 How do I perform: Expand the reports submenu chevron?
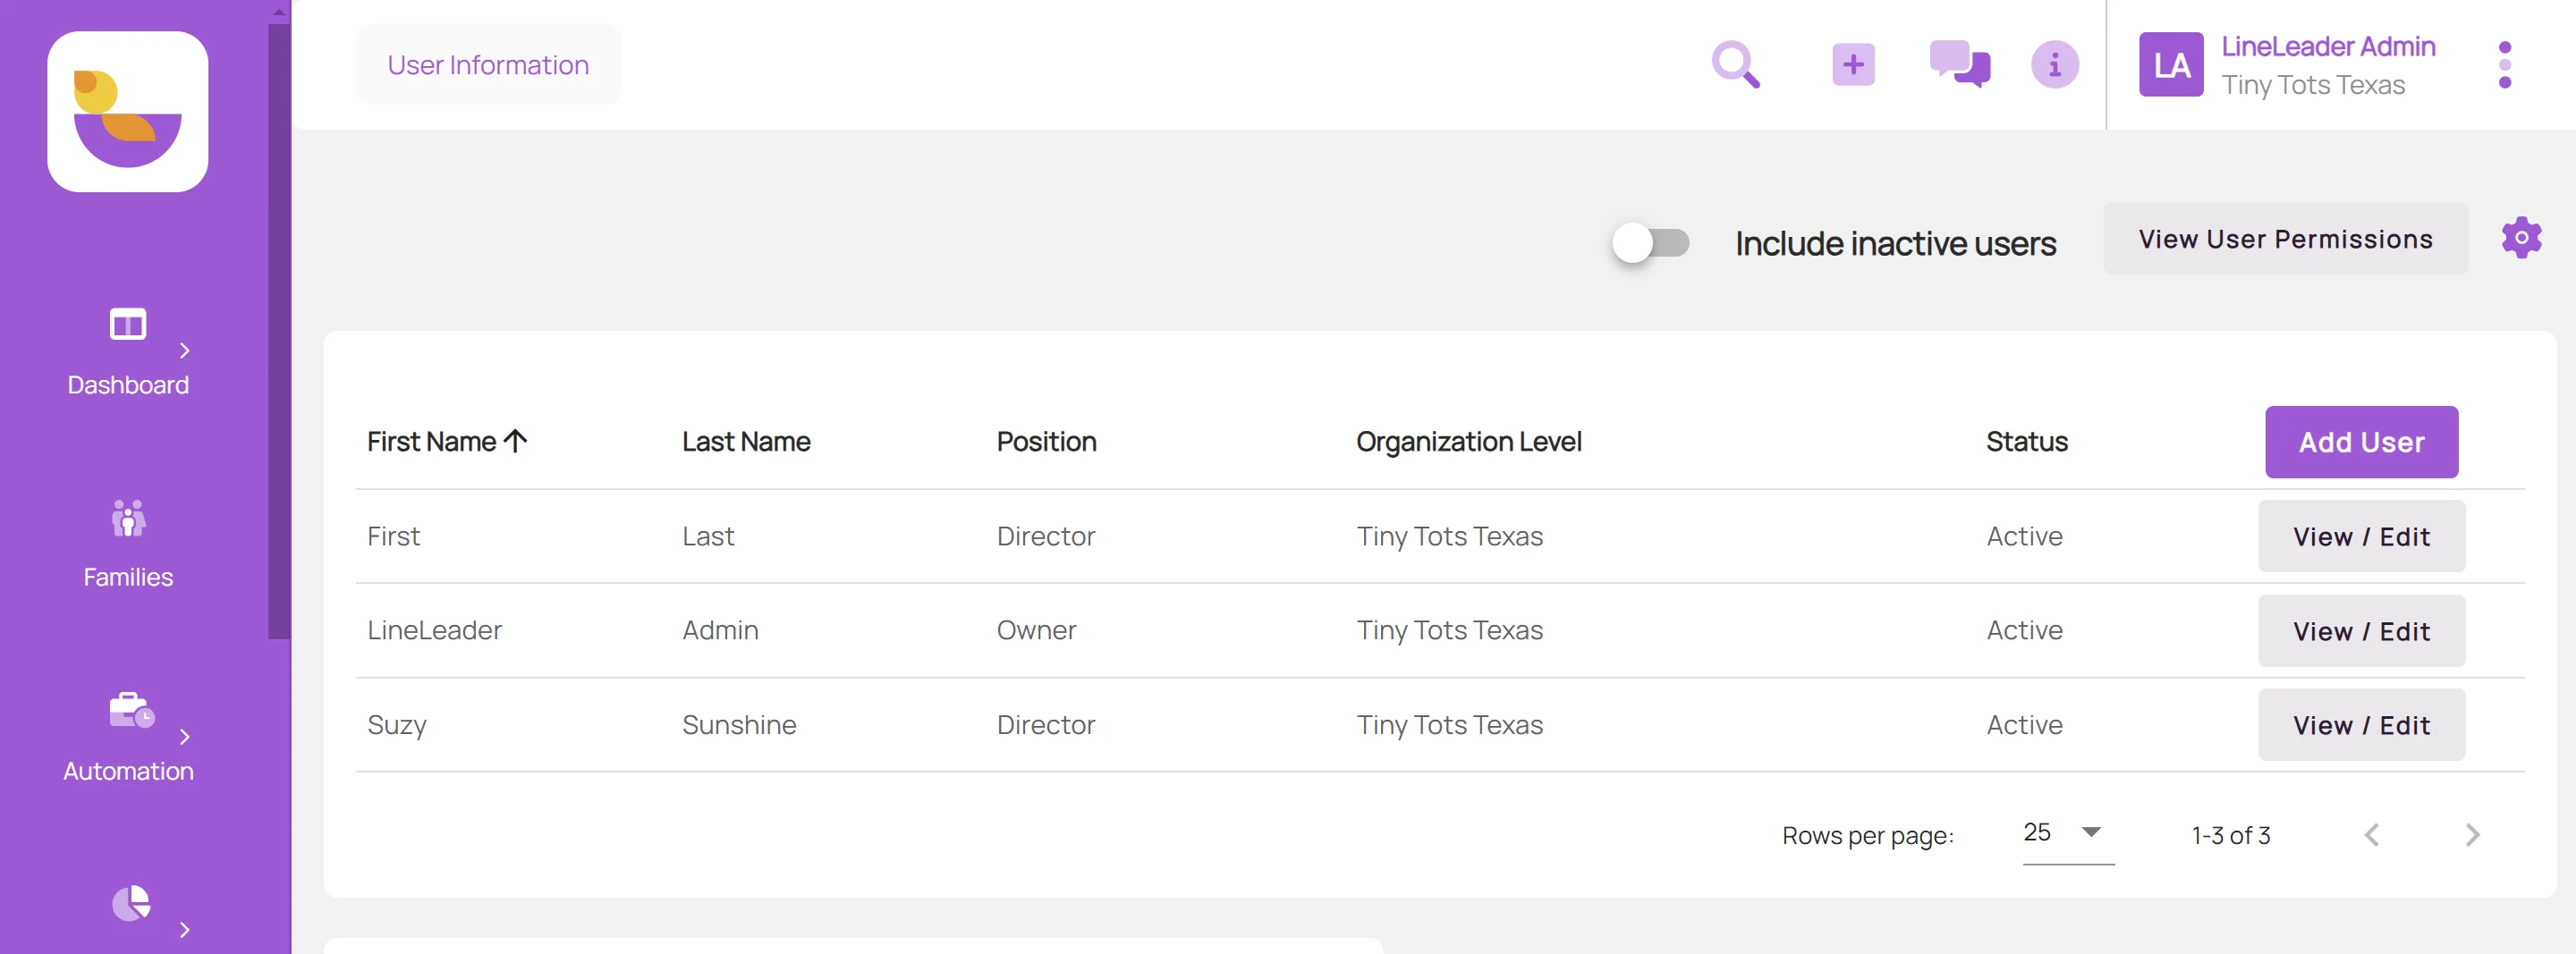pos(184,930)
